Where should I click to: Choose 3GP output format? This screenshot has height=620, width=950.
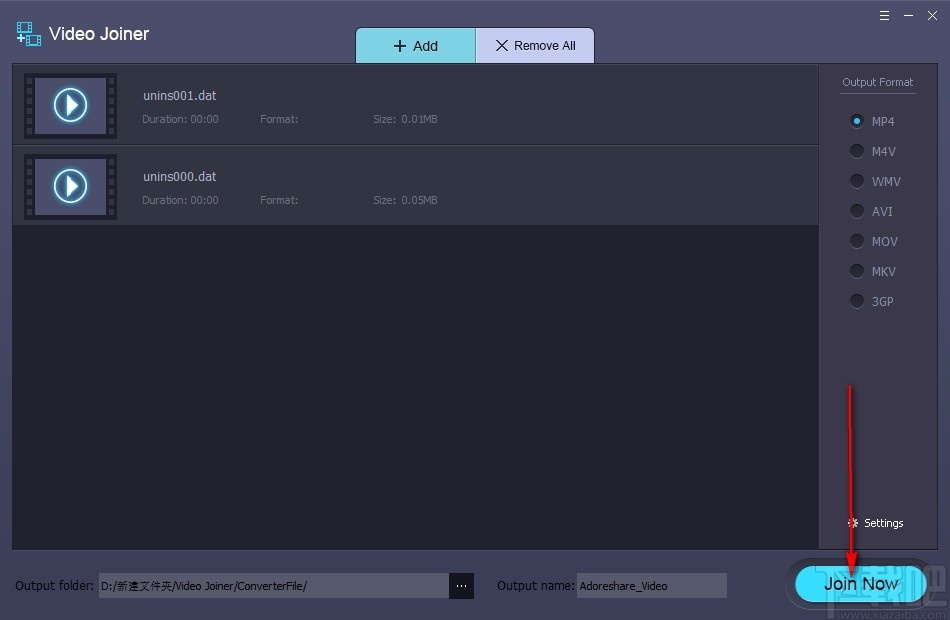pyautogui.click(x=857, y=301)
